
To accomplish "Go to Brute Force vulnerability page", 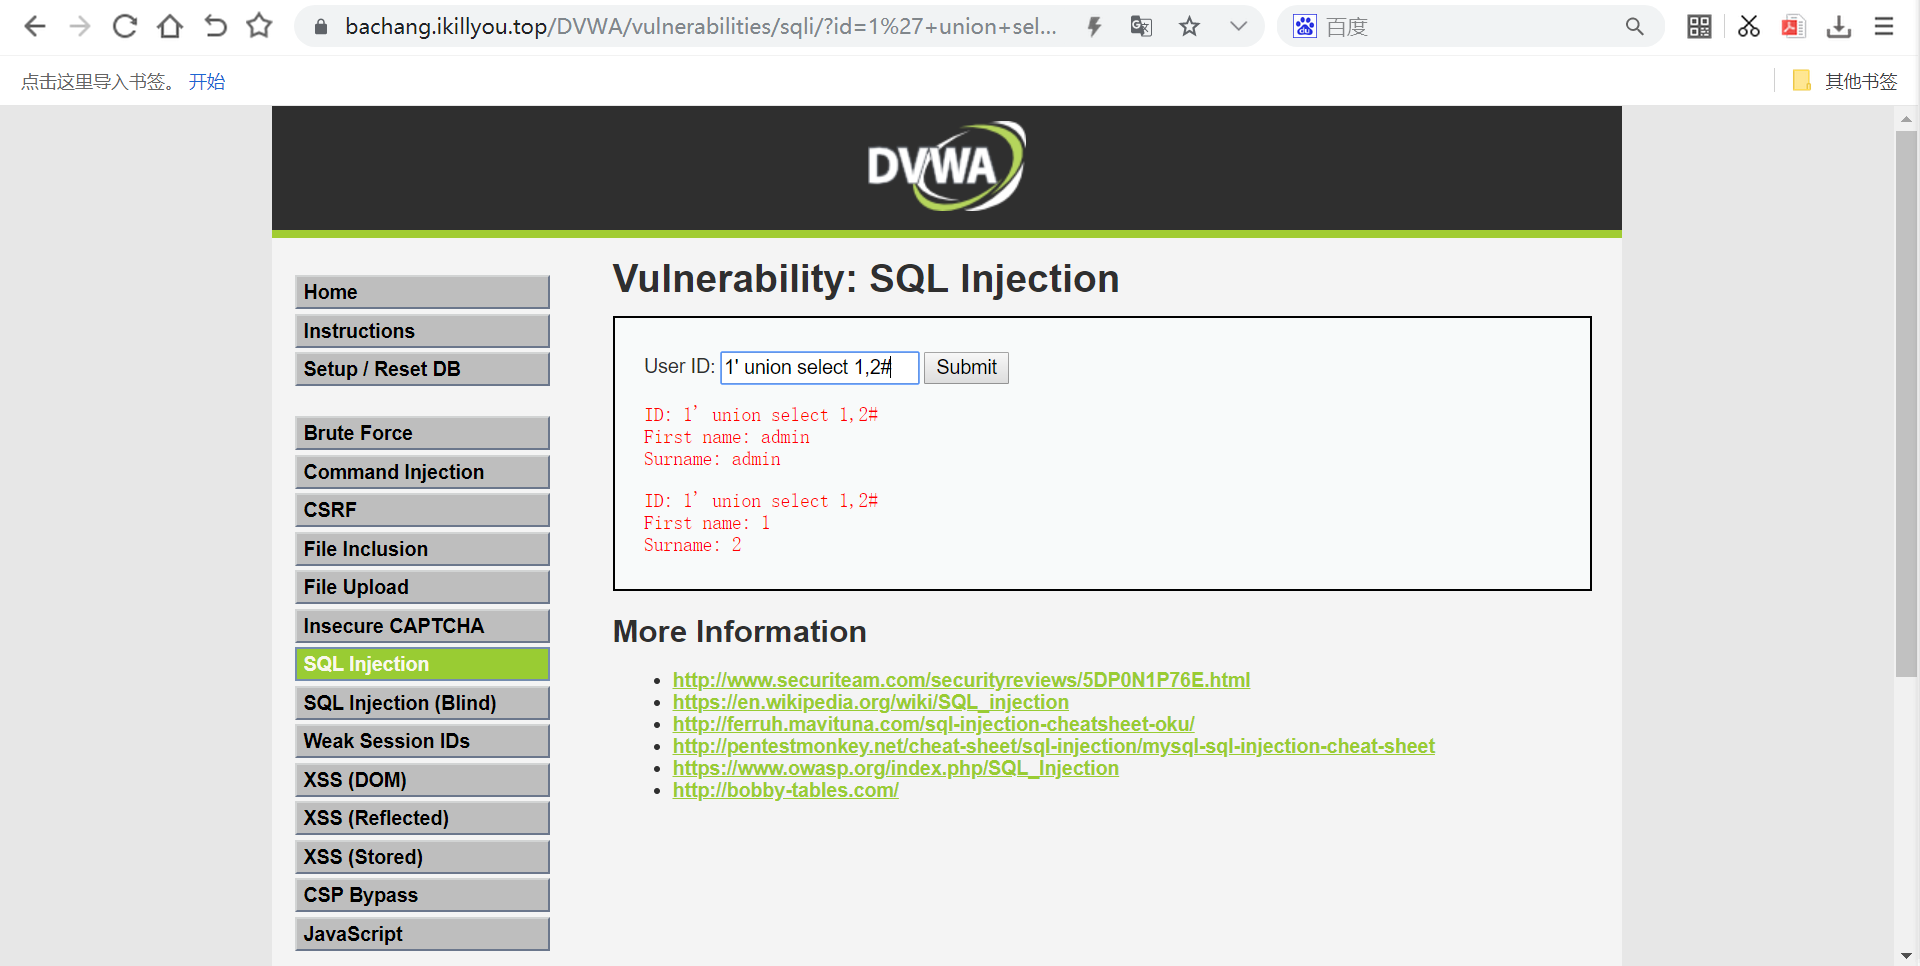I will click(422, 433).
